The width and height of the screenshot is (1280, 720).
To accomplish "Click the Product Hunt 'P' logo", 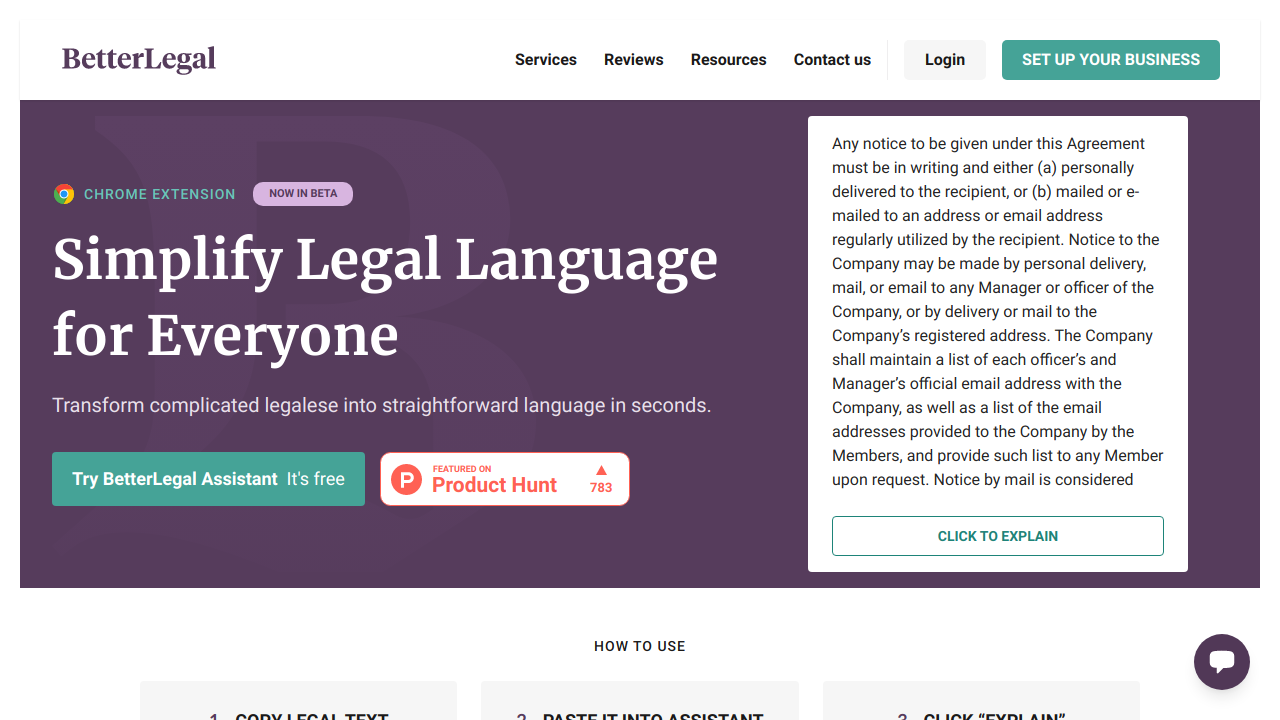I will tap(406, 479).
